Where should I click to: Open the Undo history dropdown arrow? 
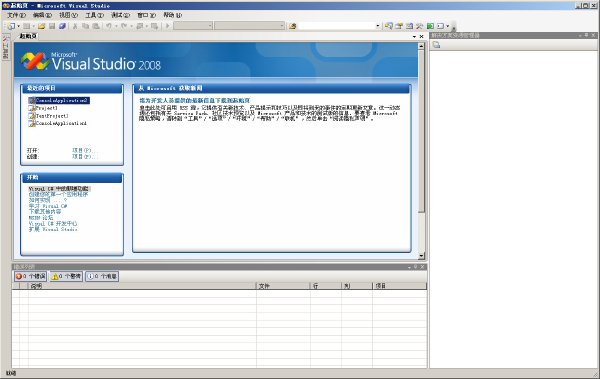point(116,26)
